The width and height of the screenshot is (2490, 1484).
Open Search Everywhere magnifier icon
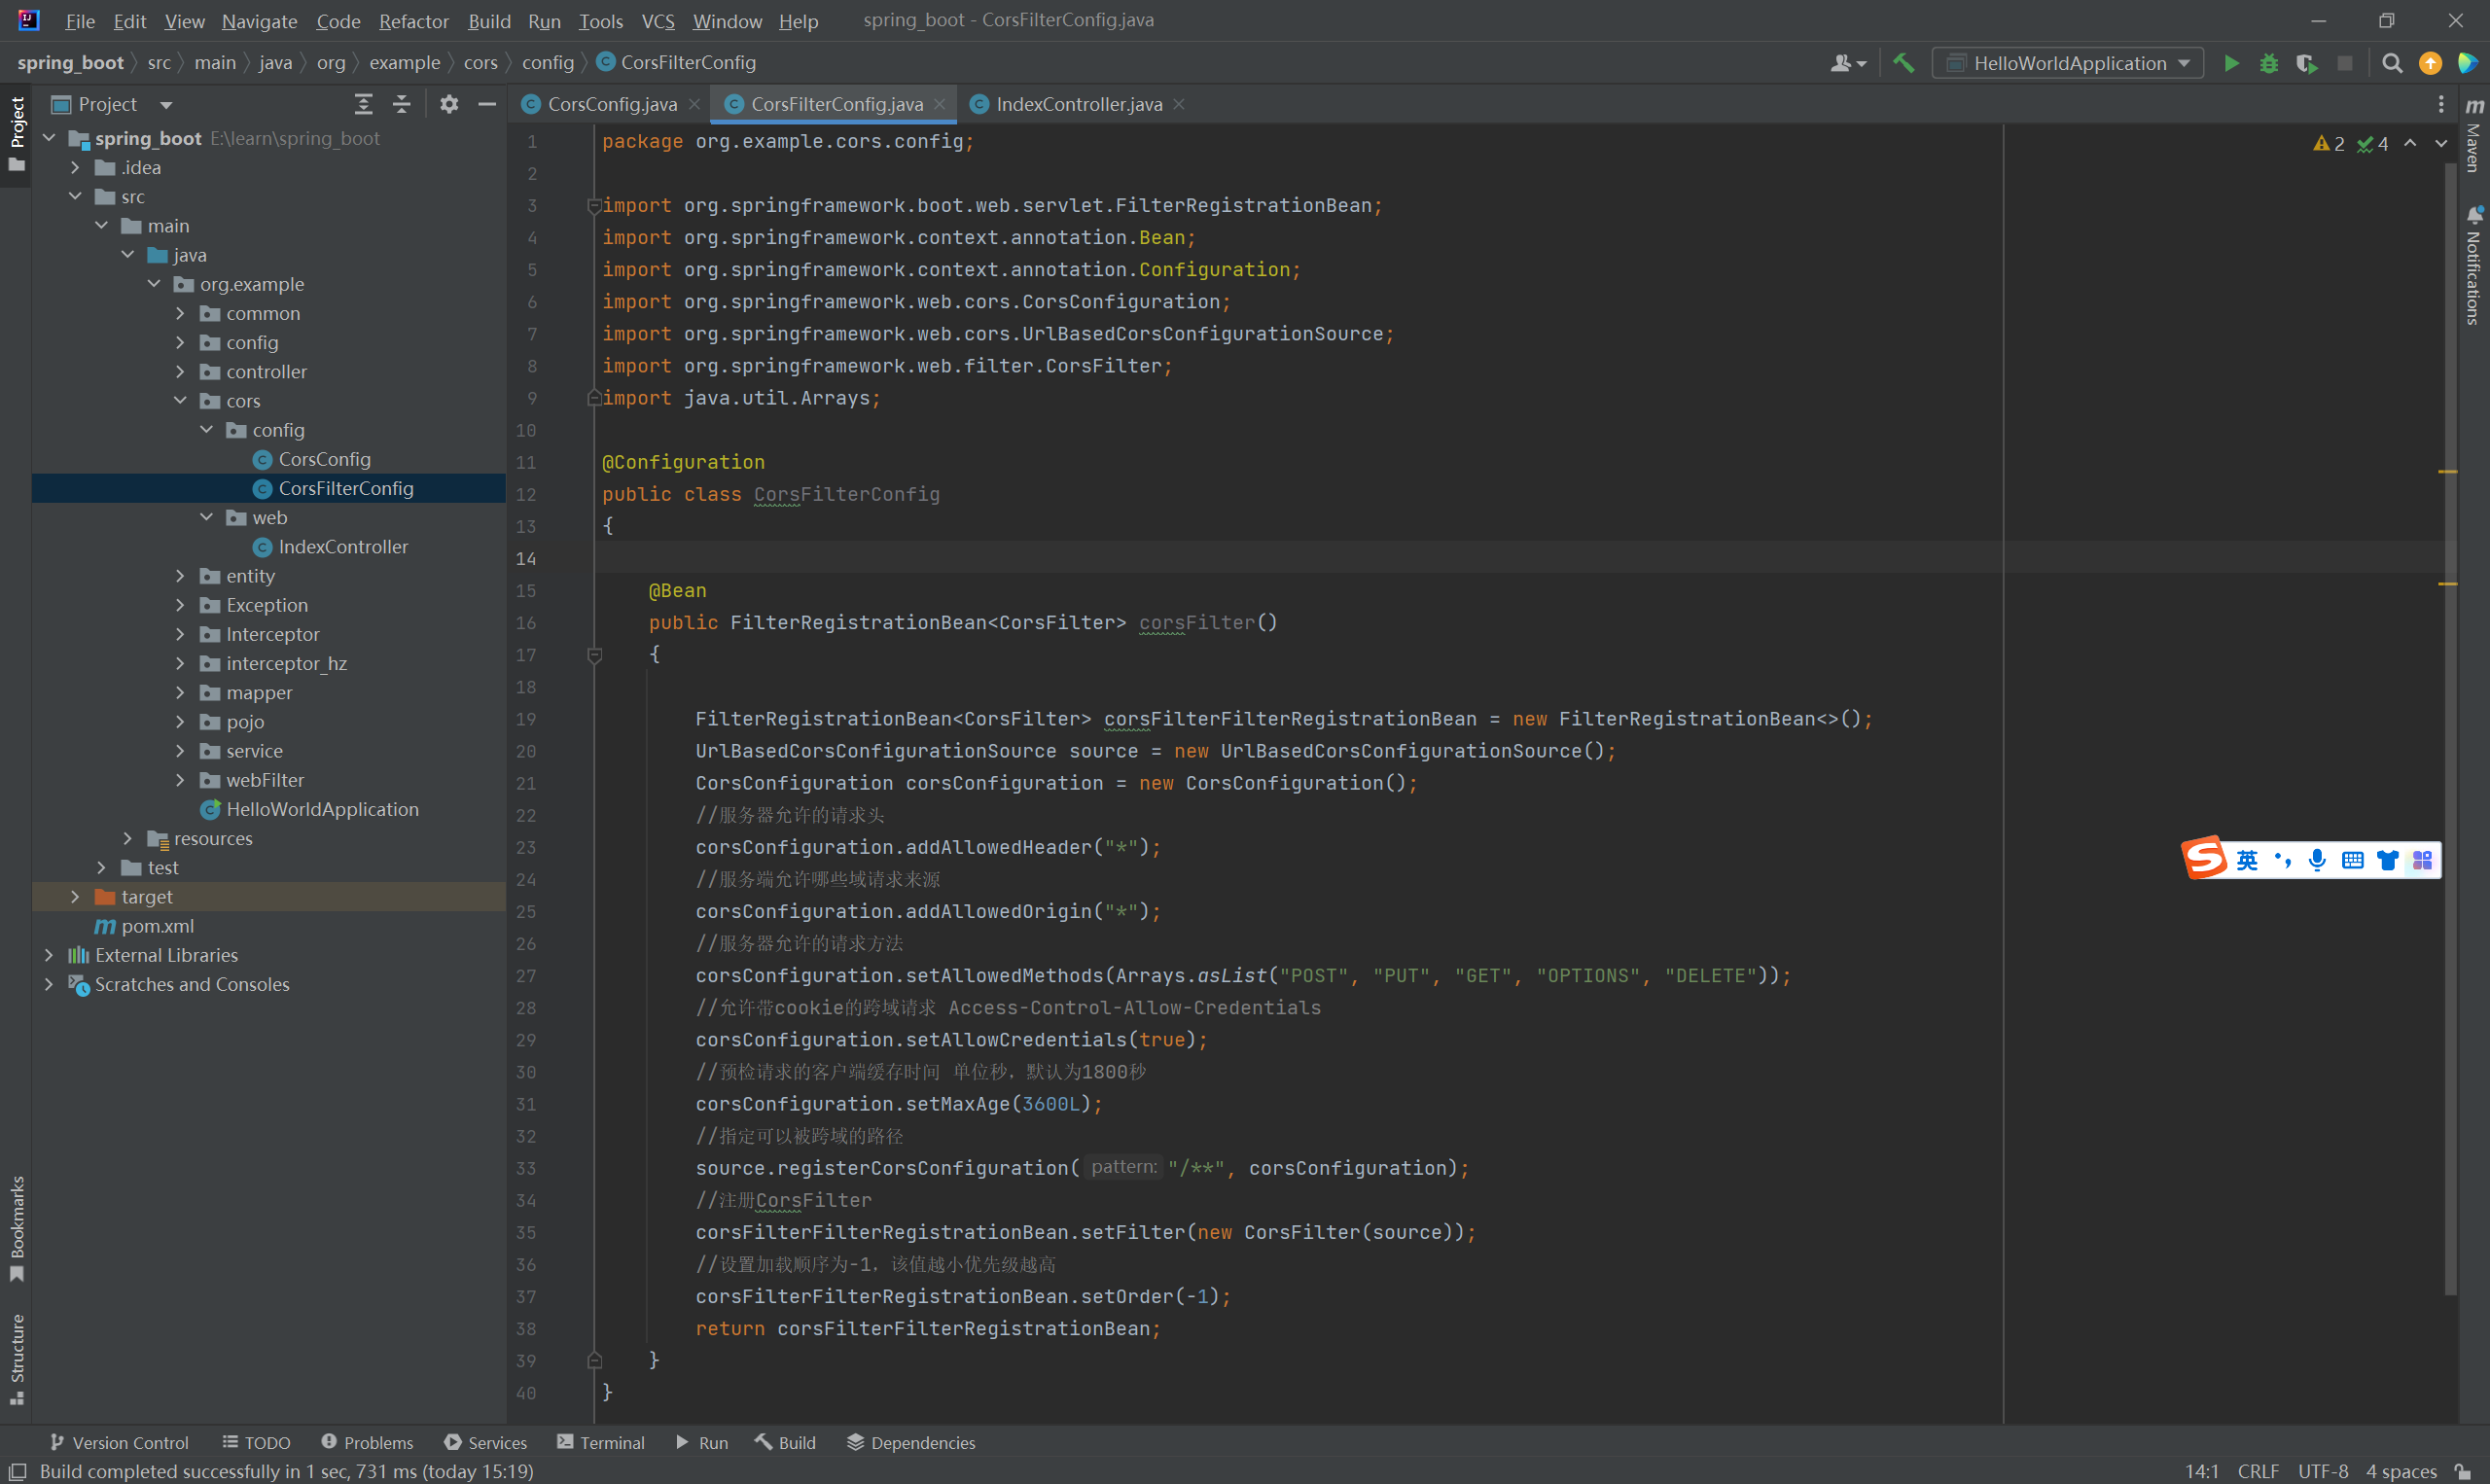pos(2392,63)
